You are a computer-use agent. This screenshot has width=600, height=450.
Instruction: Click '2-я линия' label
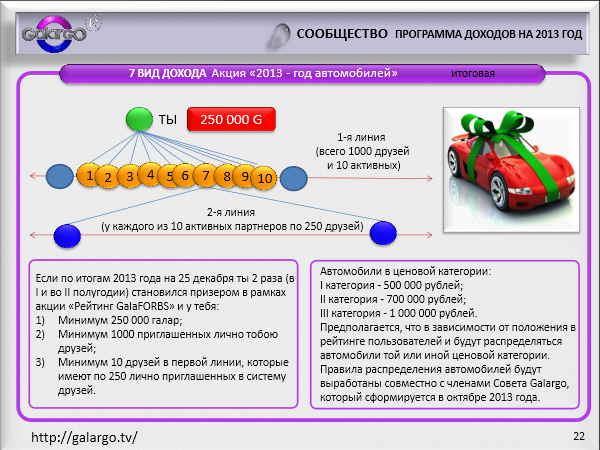point(231,212)
